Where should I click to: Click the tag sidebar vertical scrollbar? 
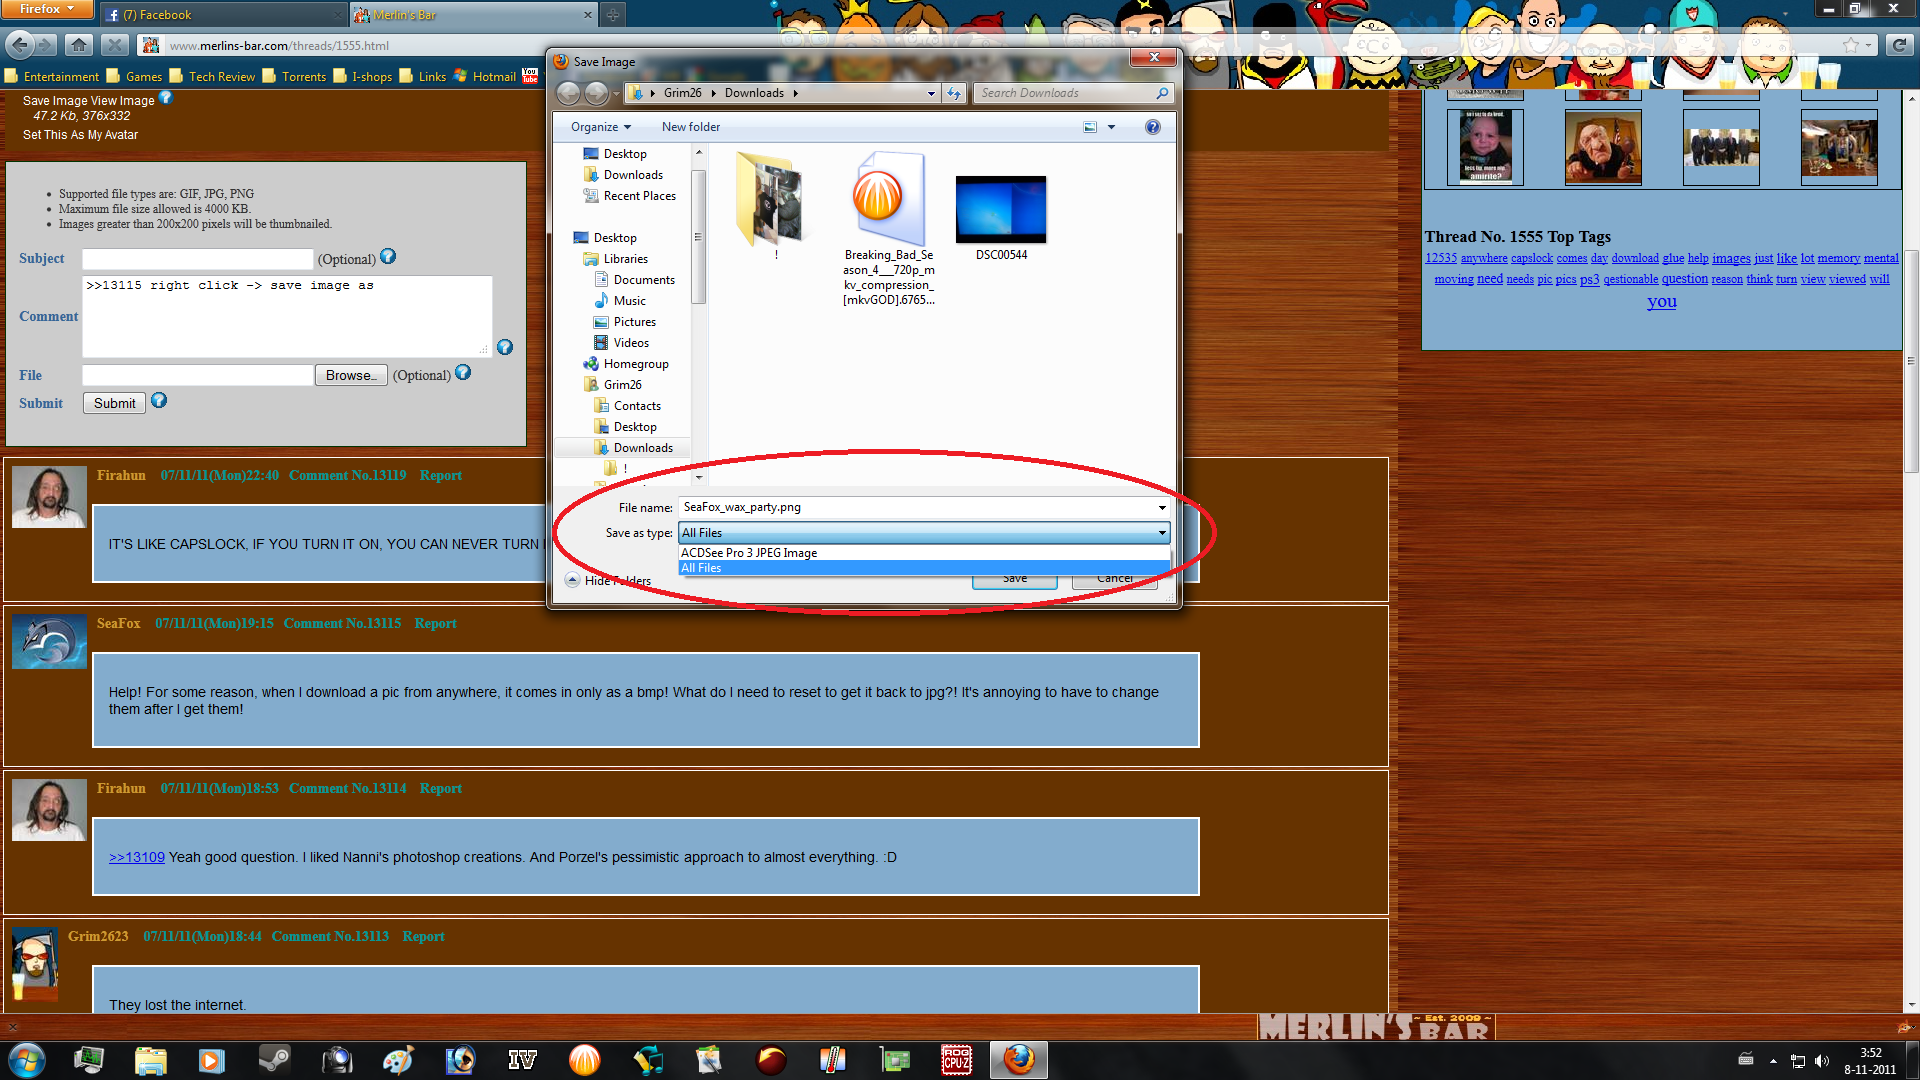click(x=1911, y=360)
